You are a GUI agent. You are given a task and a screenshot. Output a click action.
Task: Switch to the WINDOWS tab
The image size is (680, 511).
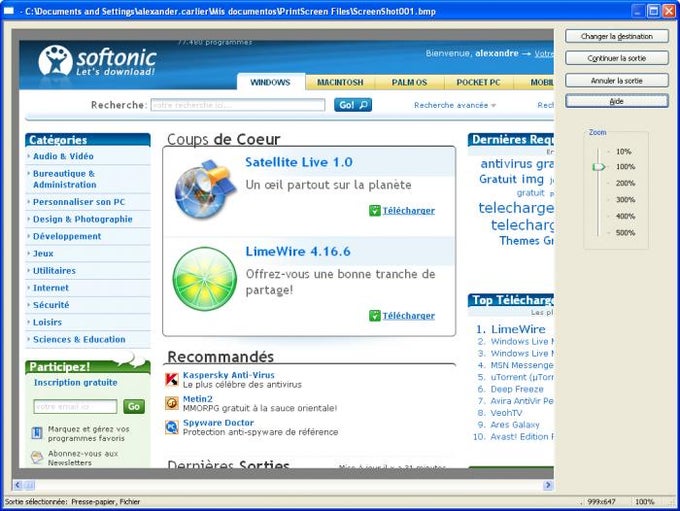(271, 82)
